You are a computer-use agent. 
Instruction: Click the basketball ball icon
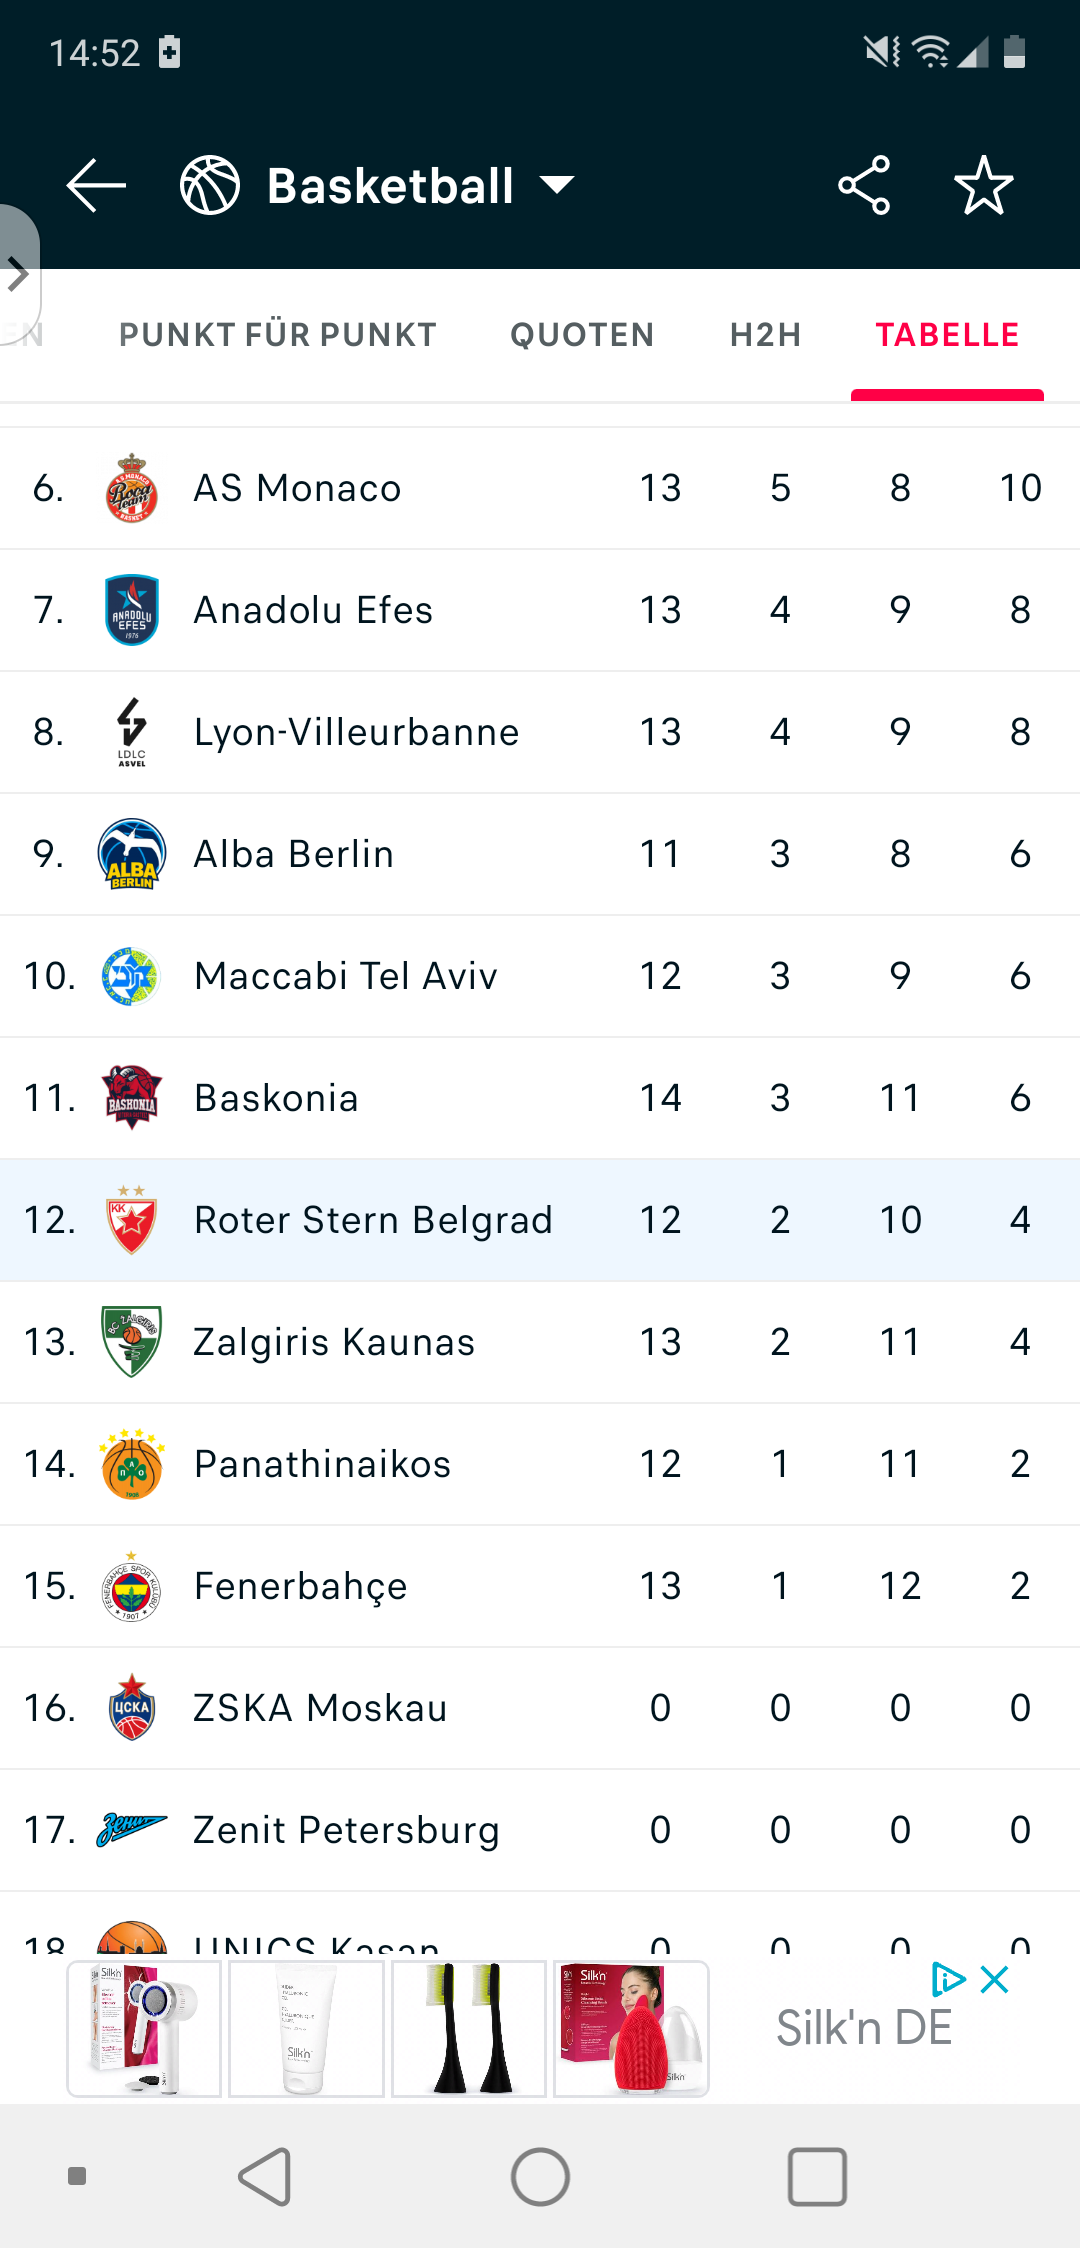coord(210,185)
